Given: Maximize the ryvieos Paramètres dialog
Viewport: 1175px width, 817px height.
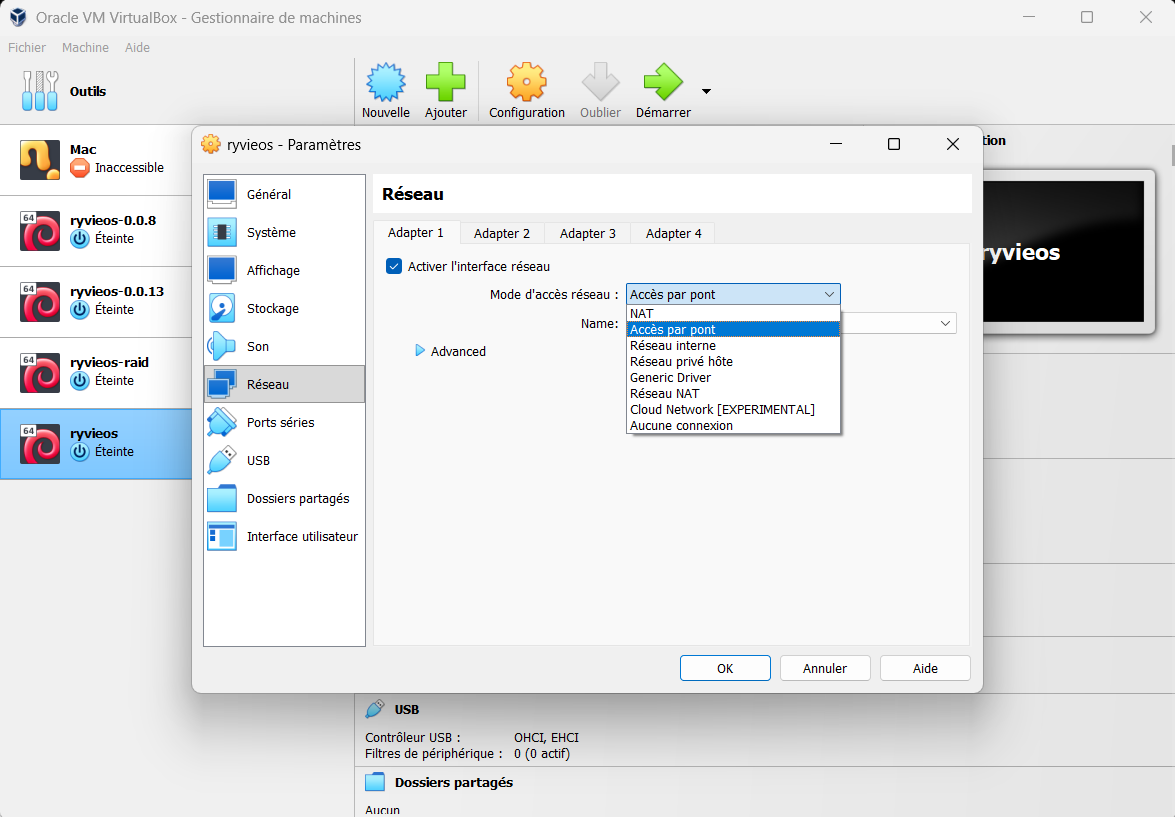Looking at the screenshot, I should point(893,144).
